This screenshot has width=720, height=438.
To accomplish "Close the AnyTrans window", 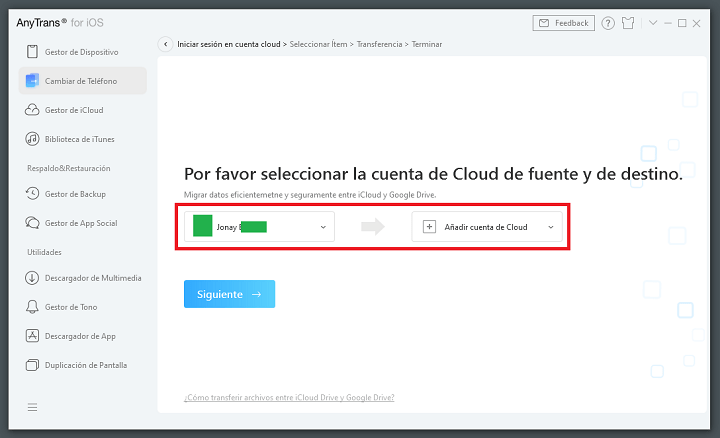I will point(697,23).
